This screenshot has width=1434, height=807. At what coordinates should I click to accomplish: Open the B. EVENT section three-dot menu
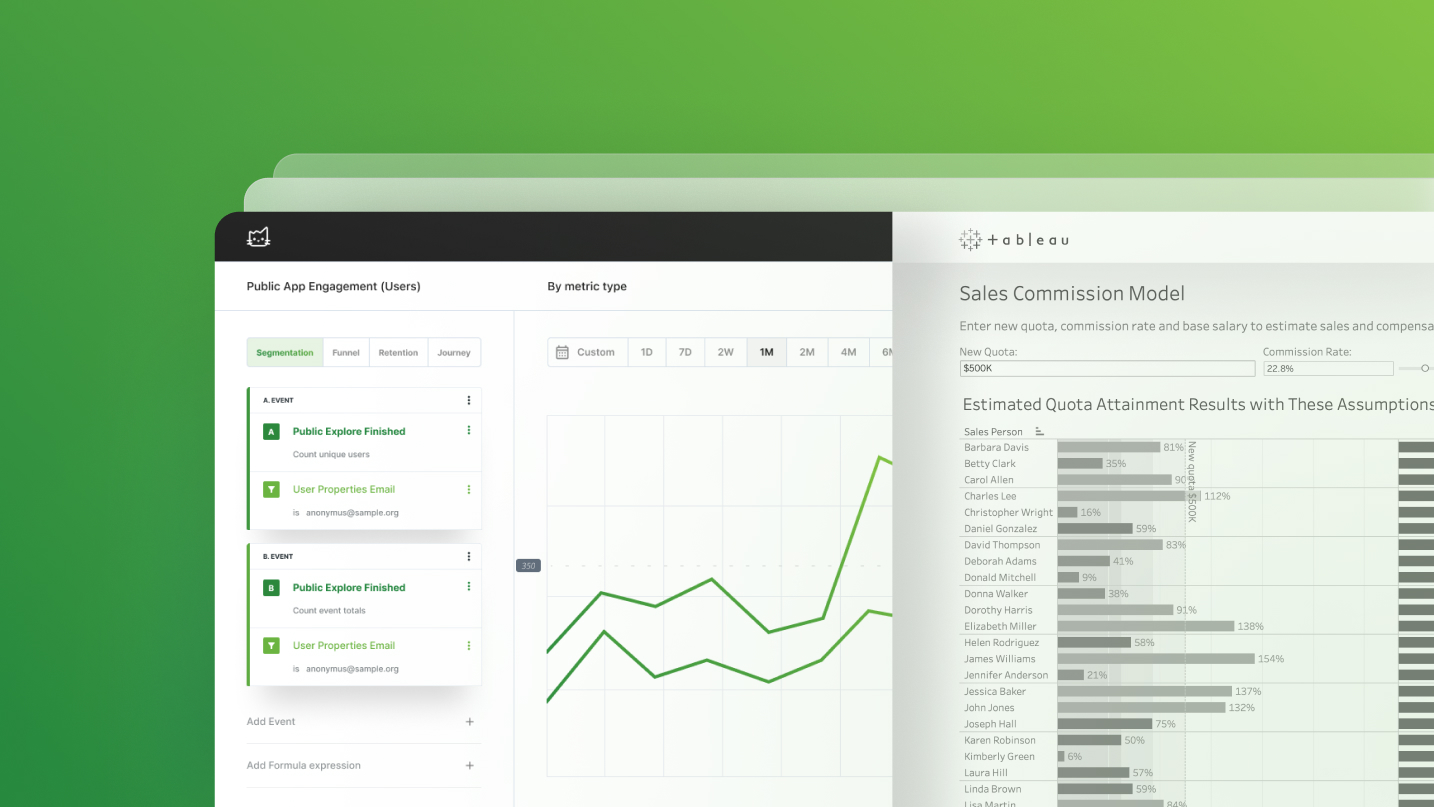click(468, 556)
